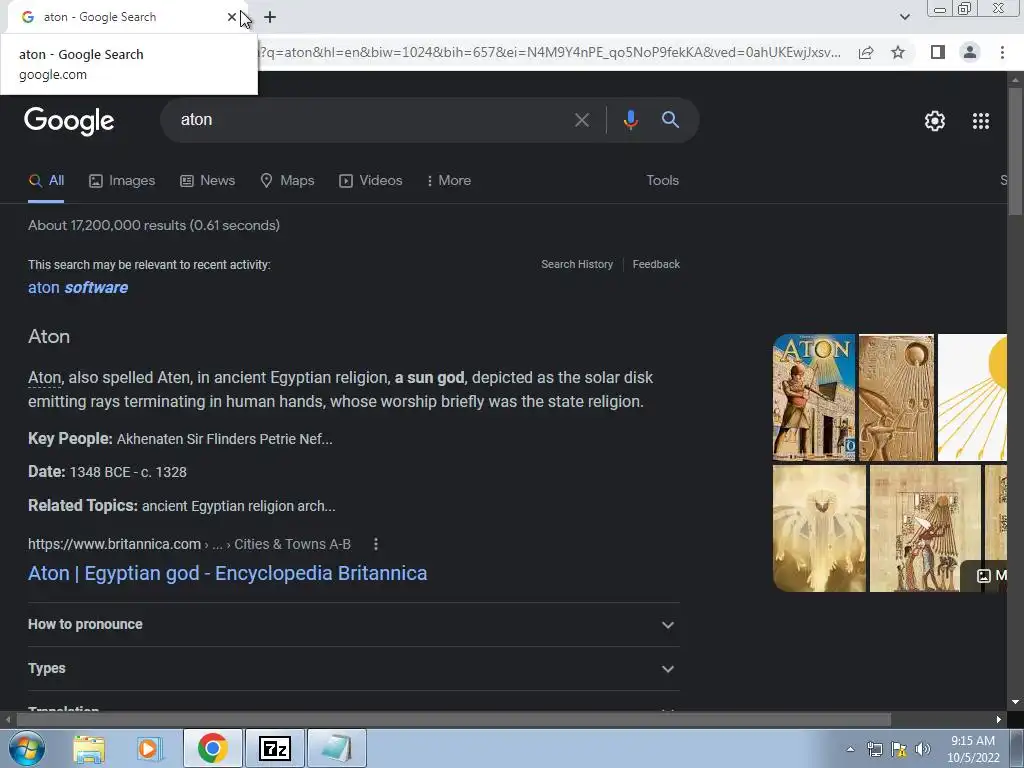Submit search with the magnifier icon
The width and height of the screenshot is (1024, 768).
click(670, 120)
